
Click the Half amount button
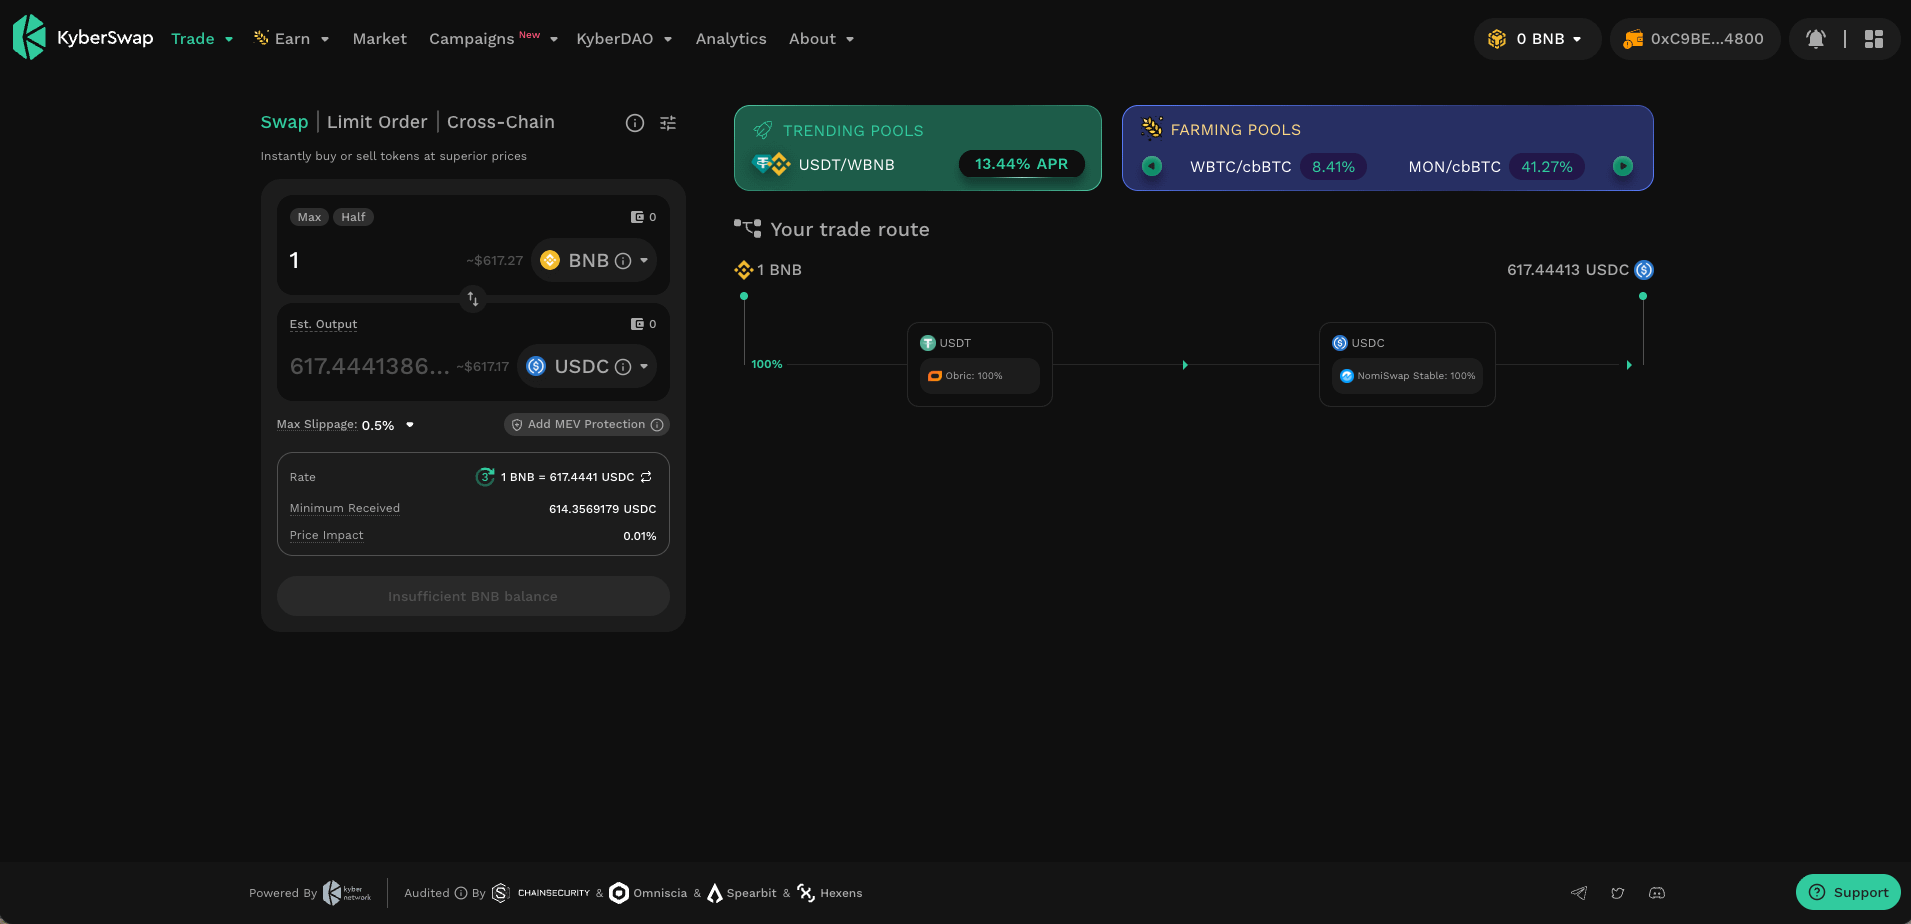pos(353,217)
